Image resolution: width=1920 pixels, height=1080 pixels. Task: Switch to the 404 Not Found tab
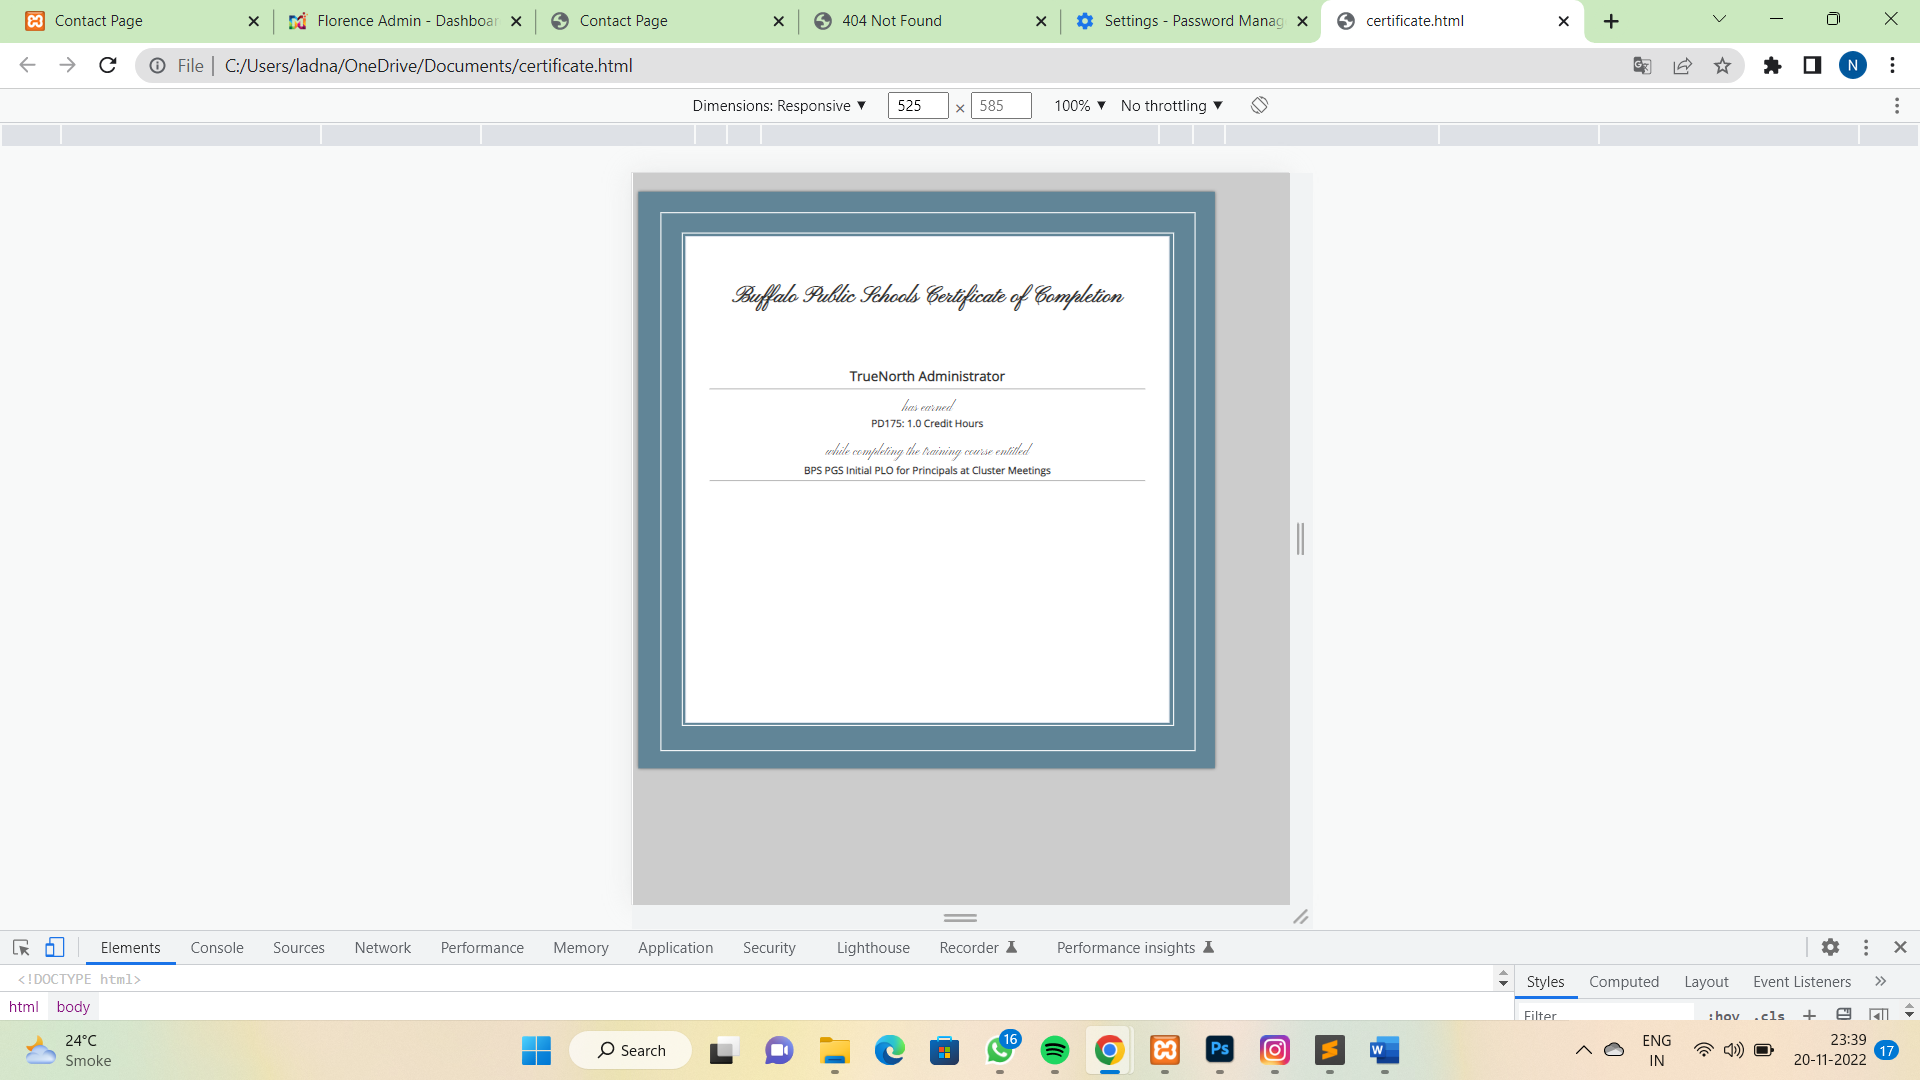pyautogui.click(x=929, y=21)
